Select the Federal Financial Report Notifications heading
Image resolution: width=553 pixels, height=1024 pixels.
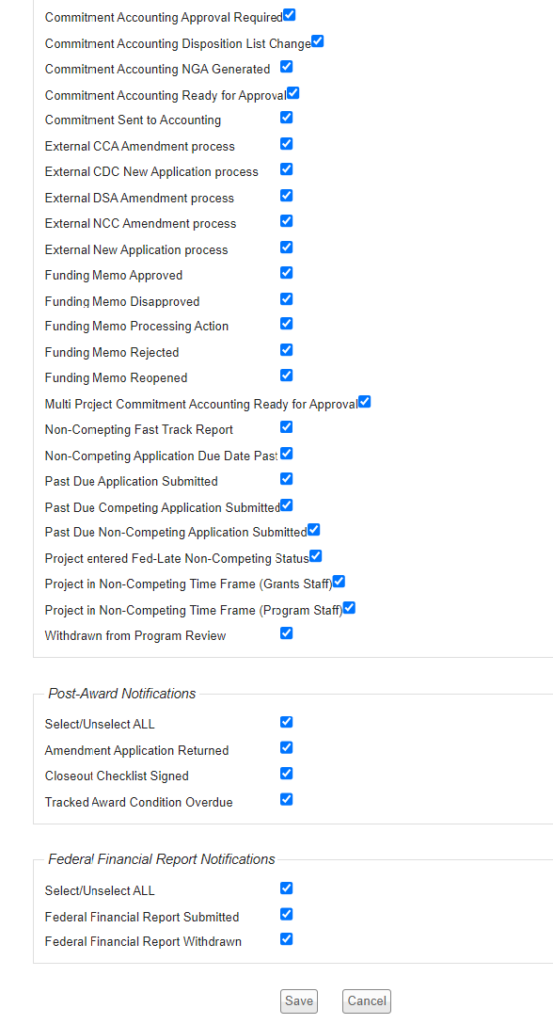pyautogui.click(x=161, y=859)
